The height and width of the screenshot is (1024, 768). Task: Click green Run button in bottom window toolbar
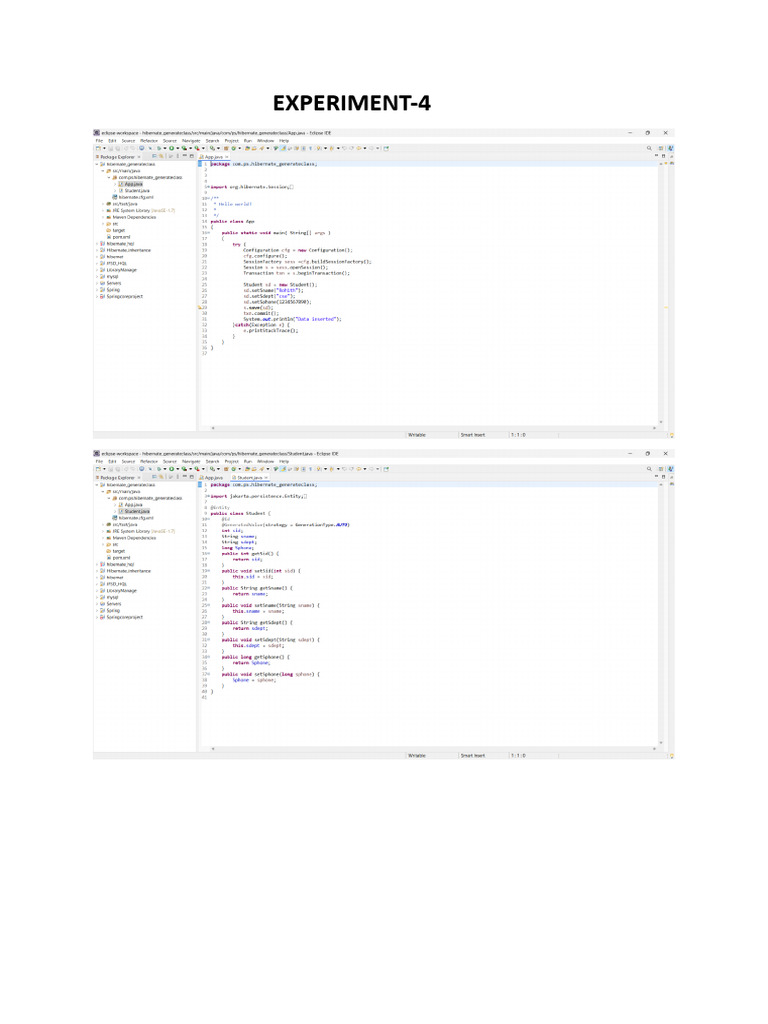(x=171, y=469)
